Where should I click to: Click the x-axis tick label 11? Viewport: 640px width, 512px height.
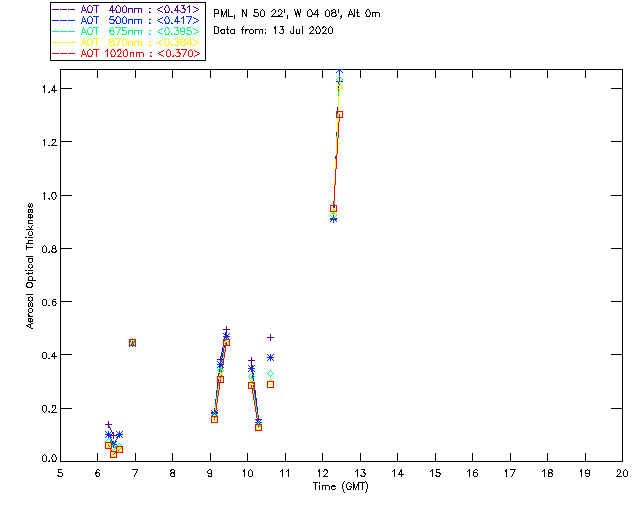point(285,473)
